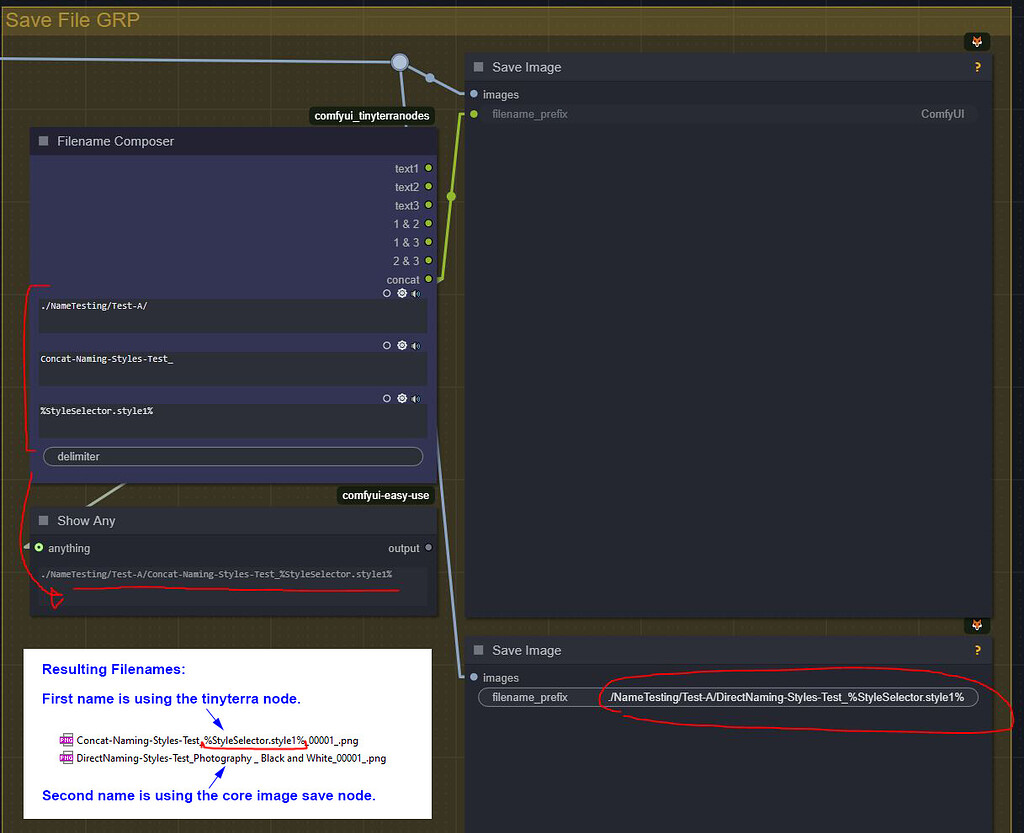This screenshot has height=833, width=1024.
Task: Open help via the question mark on top Save Image
Action: pyautogui.click(x=978, y=67)
